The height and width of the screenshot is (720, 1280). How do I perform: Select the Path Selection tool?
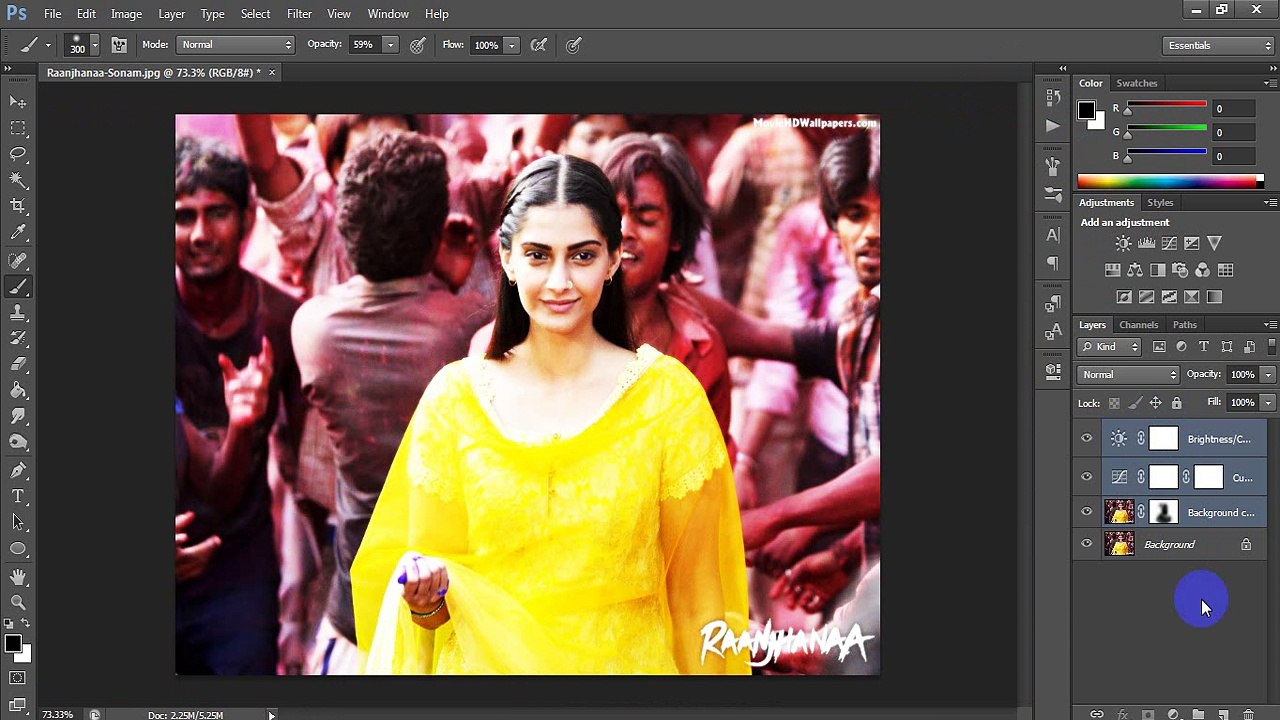point(18,522)
